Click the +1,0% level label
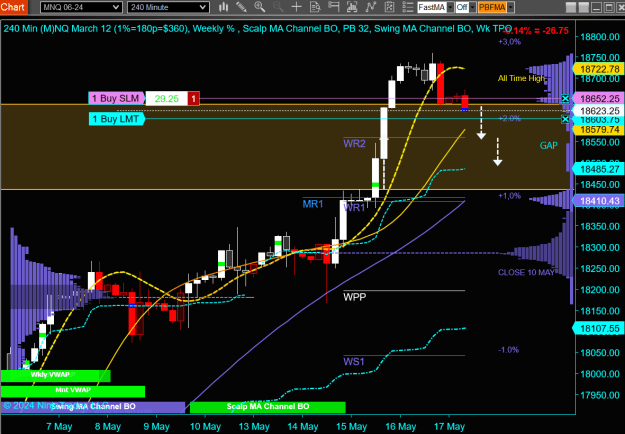This screenshot has height=434, width=625. tap(509, 196)
